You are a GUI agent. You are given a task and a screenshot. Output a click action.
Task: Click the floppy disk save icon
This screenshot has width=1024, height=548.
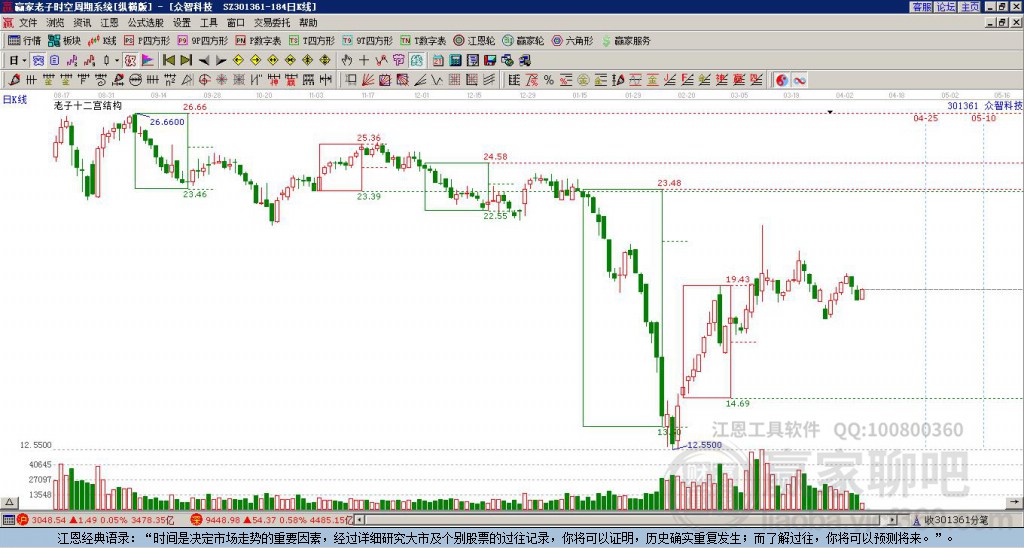pos(490,61)
